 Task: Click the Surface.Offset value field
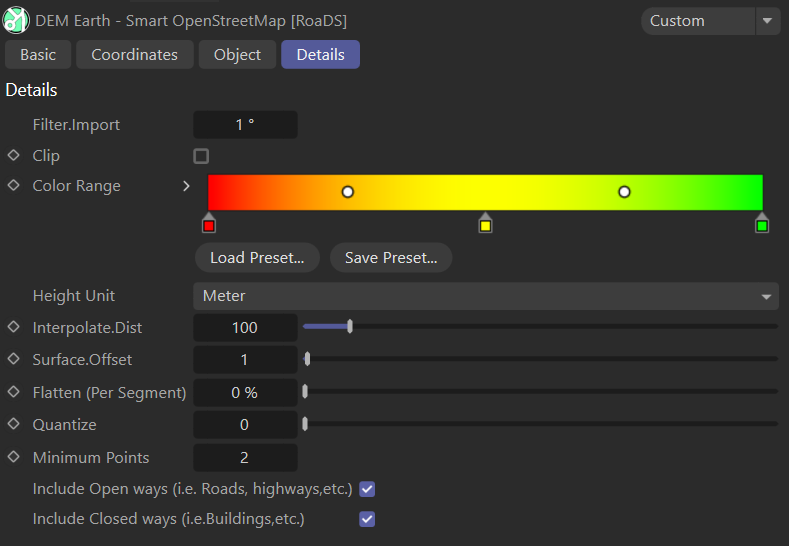point(245,359)
